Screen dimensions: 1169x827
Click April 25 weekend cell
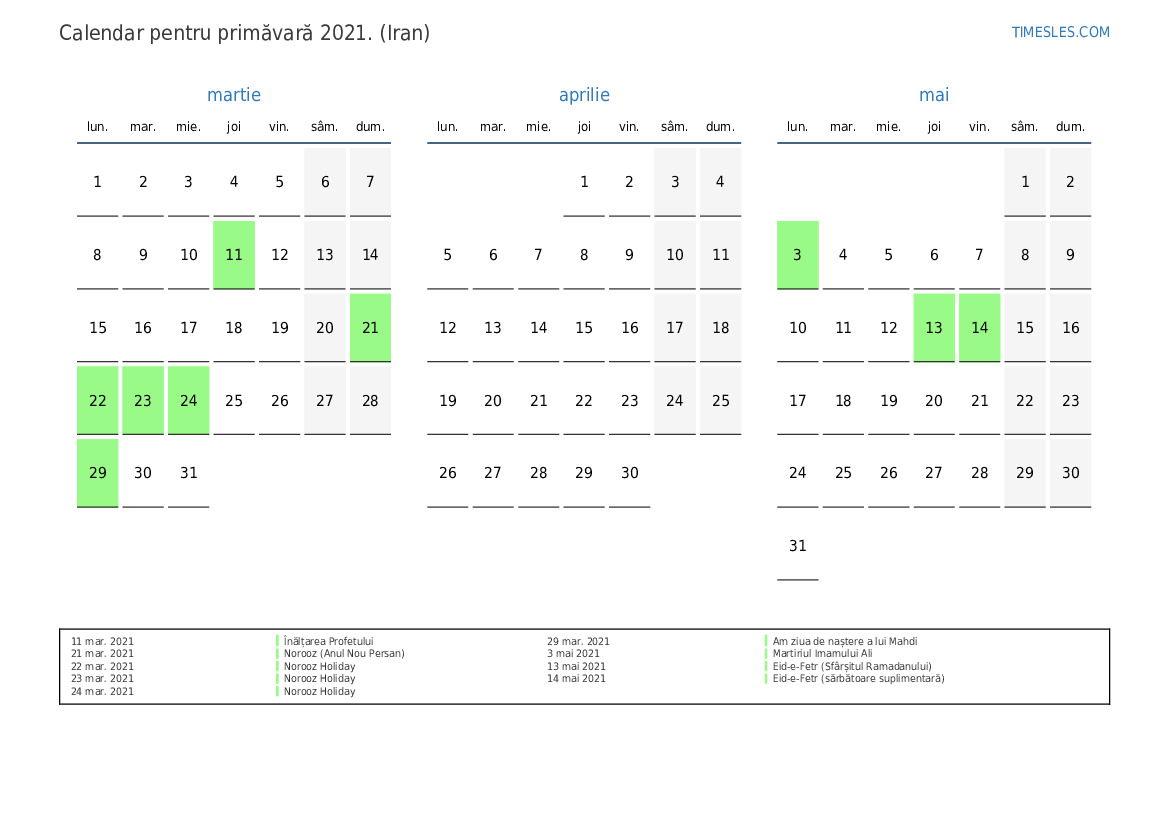coord(721,400)
